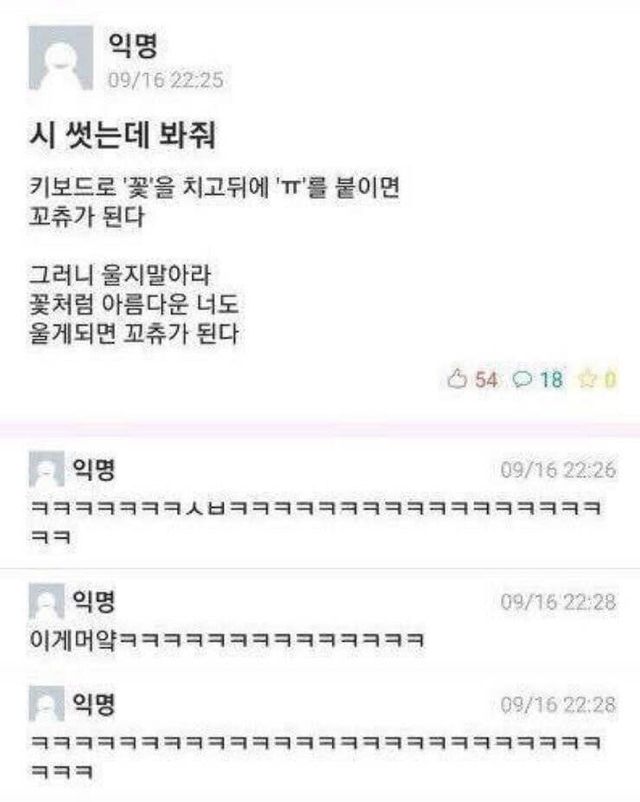Click comment text with ㅅㅂ in it
640x802 pixels.
pyautogui.click(x=316, y=523)
